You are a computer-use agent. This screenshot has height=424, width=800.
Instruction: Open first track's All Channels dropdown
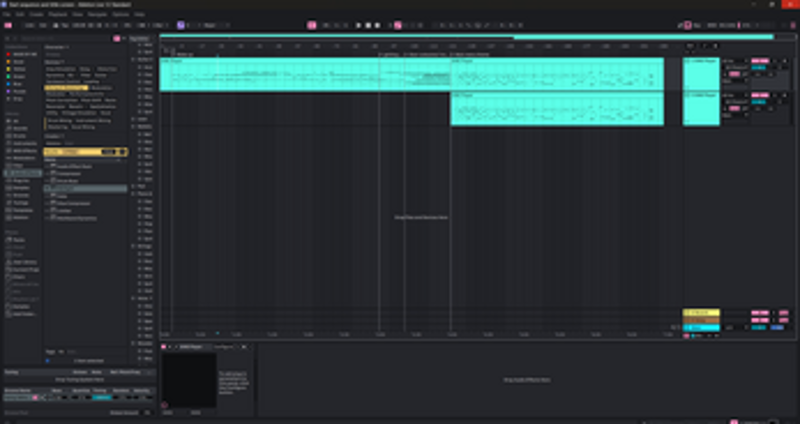coord(735,67)
